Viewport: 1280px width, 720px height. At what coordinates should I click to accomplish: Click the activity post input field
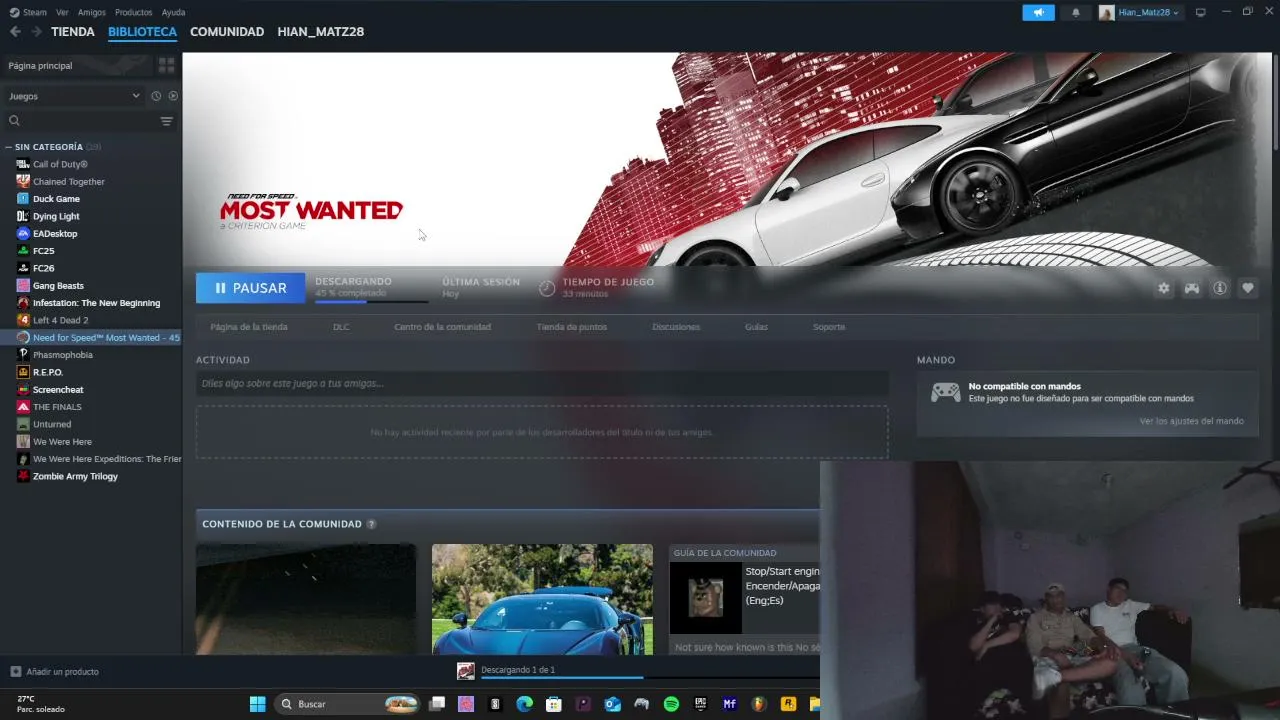click(542, 383)
